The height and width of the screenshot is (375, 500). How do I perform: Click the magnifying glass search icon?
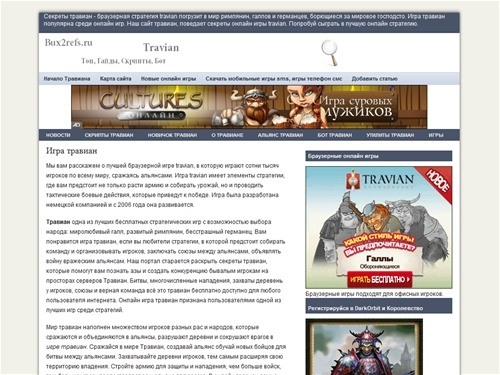(x=330, y=53)
